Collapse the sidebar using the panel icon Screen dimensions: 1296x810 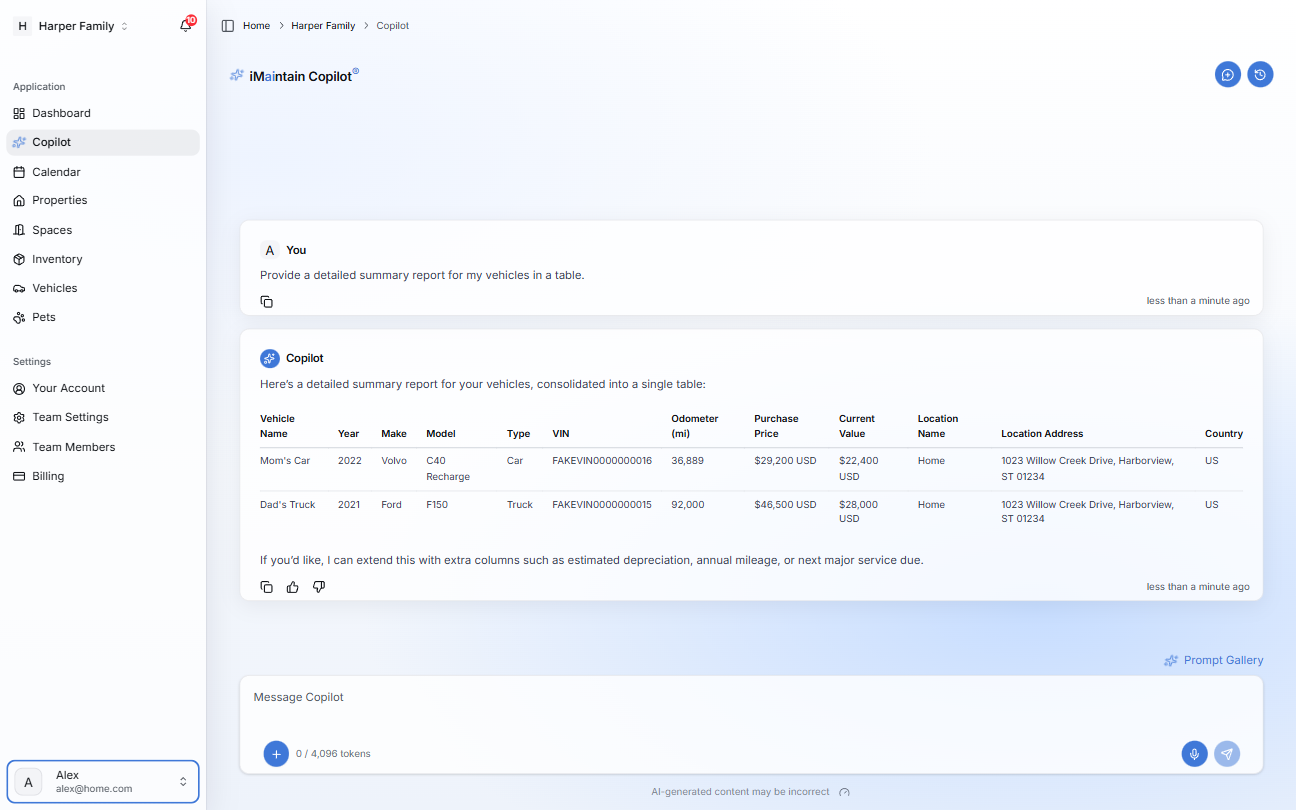tap(227, 25)
